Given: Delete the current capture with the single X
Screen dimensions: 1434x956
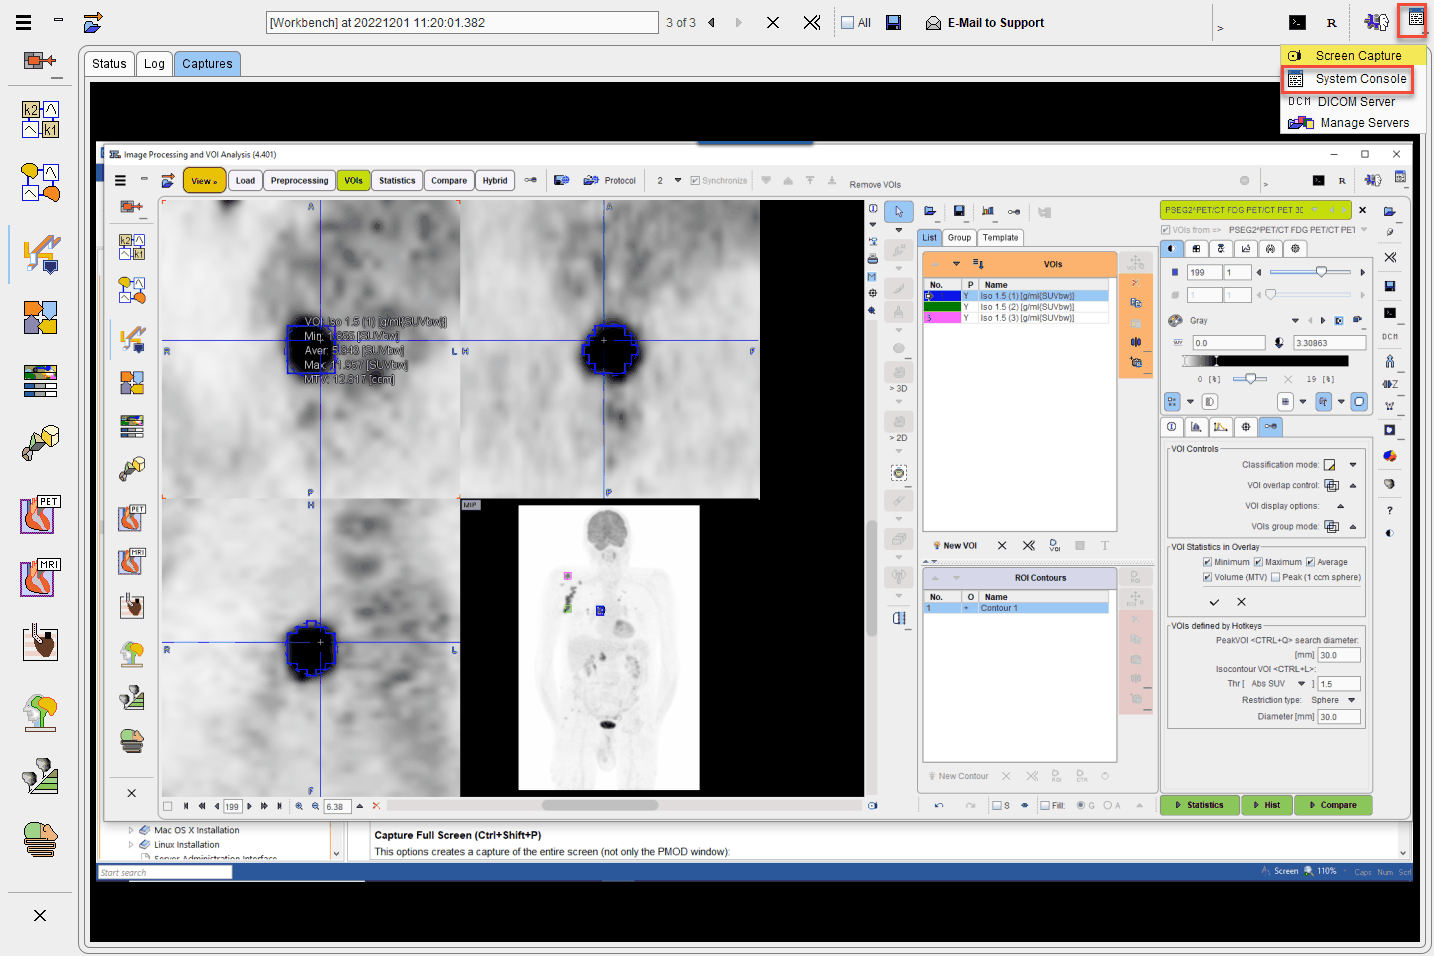Looking at the screenshot, I should 773,22.
